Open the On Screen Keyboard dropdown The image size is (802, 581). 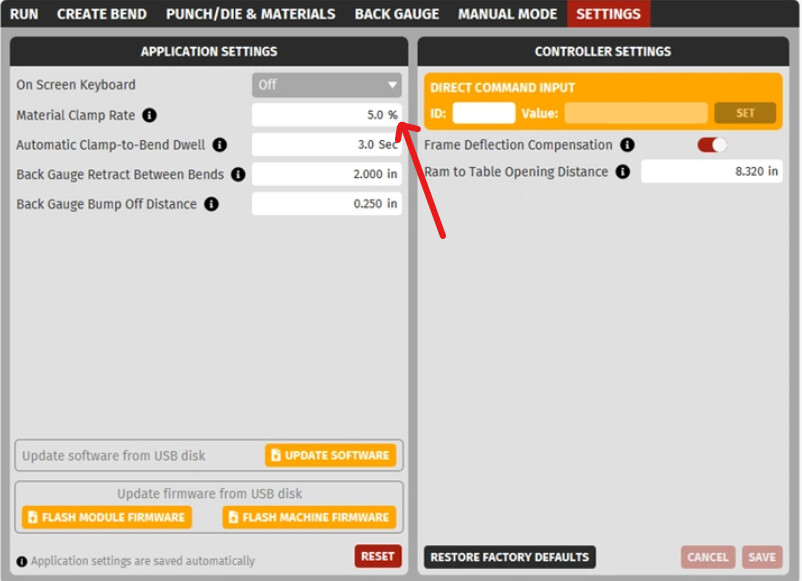(326, 85)
